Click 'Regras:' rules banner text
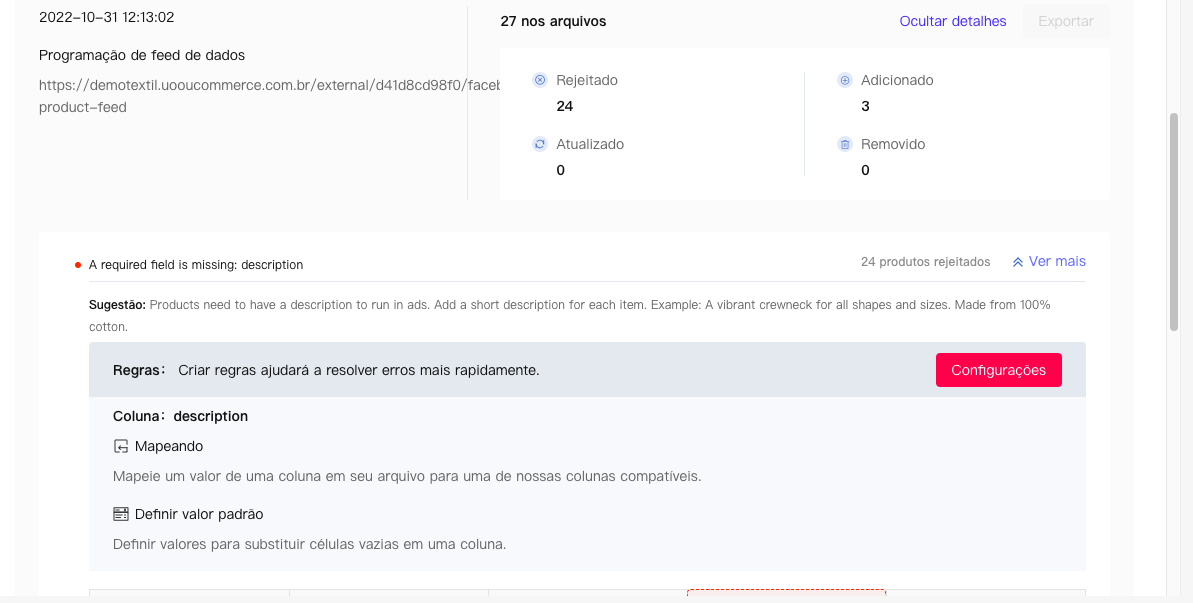The image size is (1193, 603). click(x=326, y=370)
